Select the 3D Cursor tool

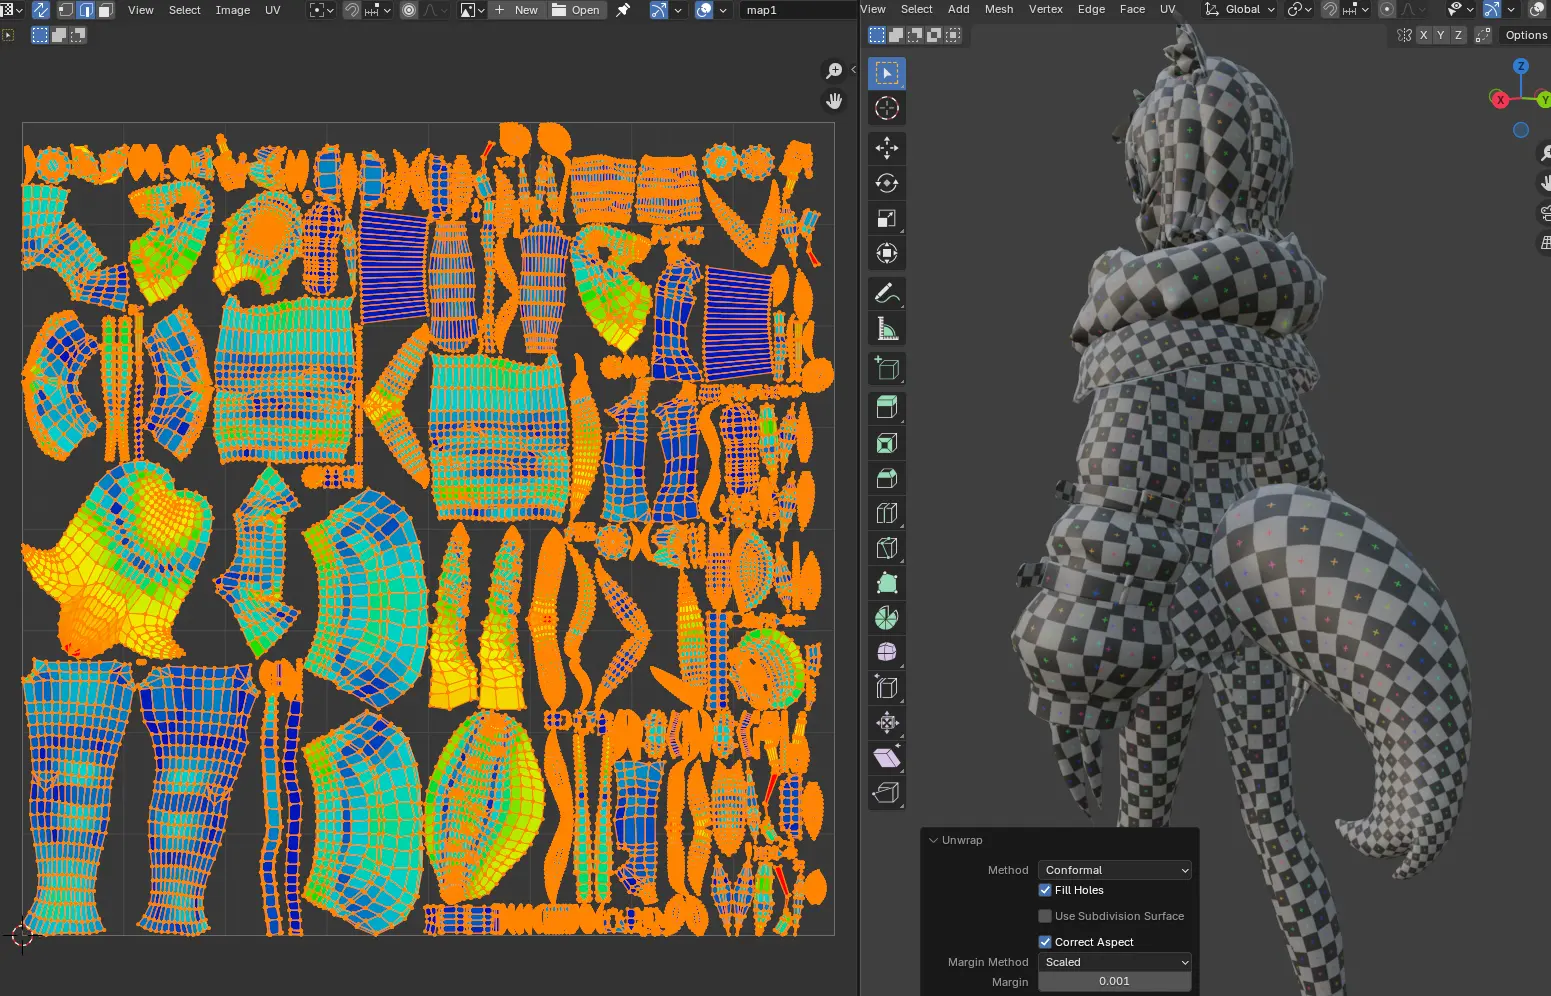point(887,108)
